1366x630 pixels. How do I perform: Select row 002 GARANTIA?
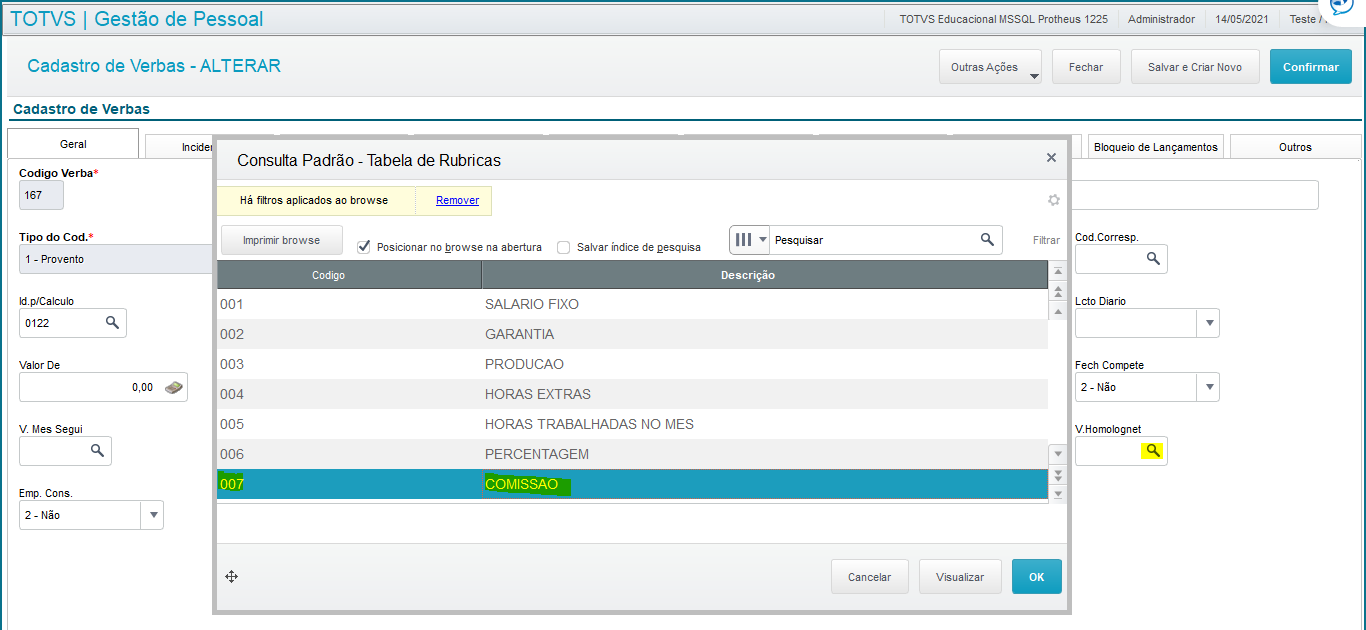(x=632, y=334)
